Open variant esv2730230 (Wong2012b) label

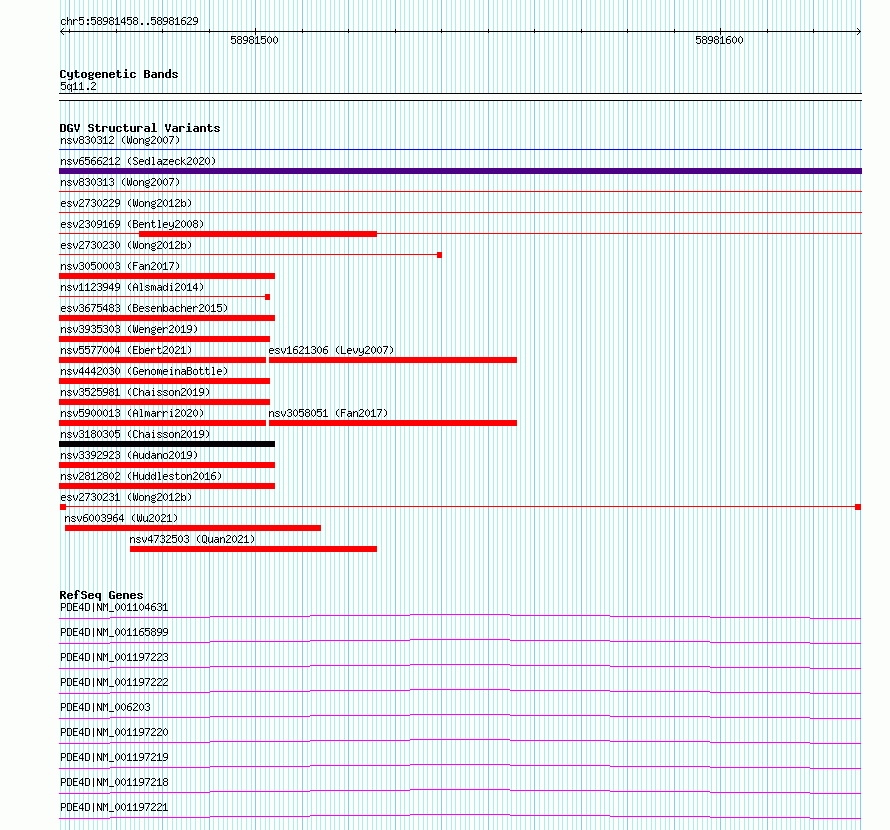tap(126, 245)
